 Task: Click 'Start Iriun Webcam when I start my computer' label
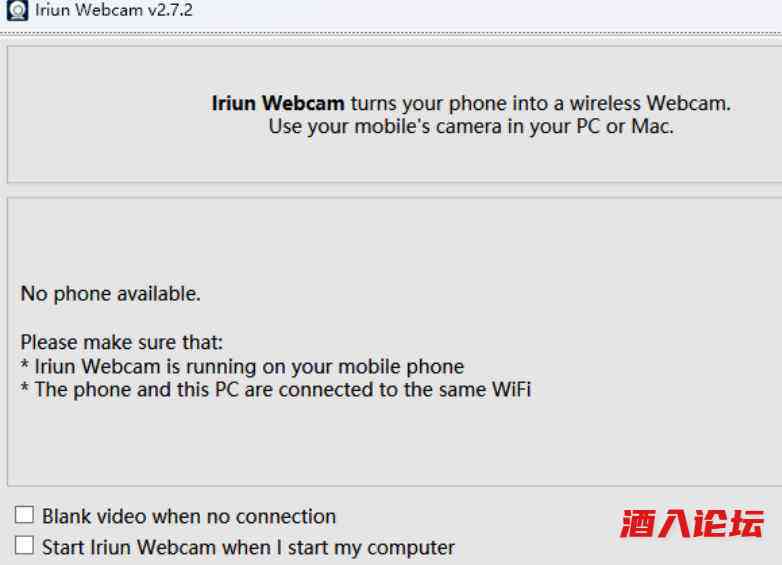point(248,548)
